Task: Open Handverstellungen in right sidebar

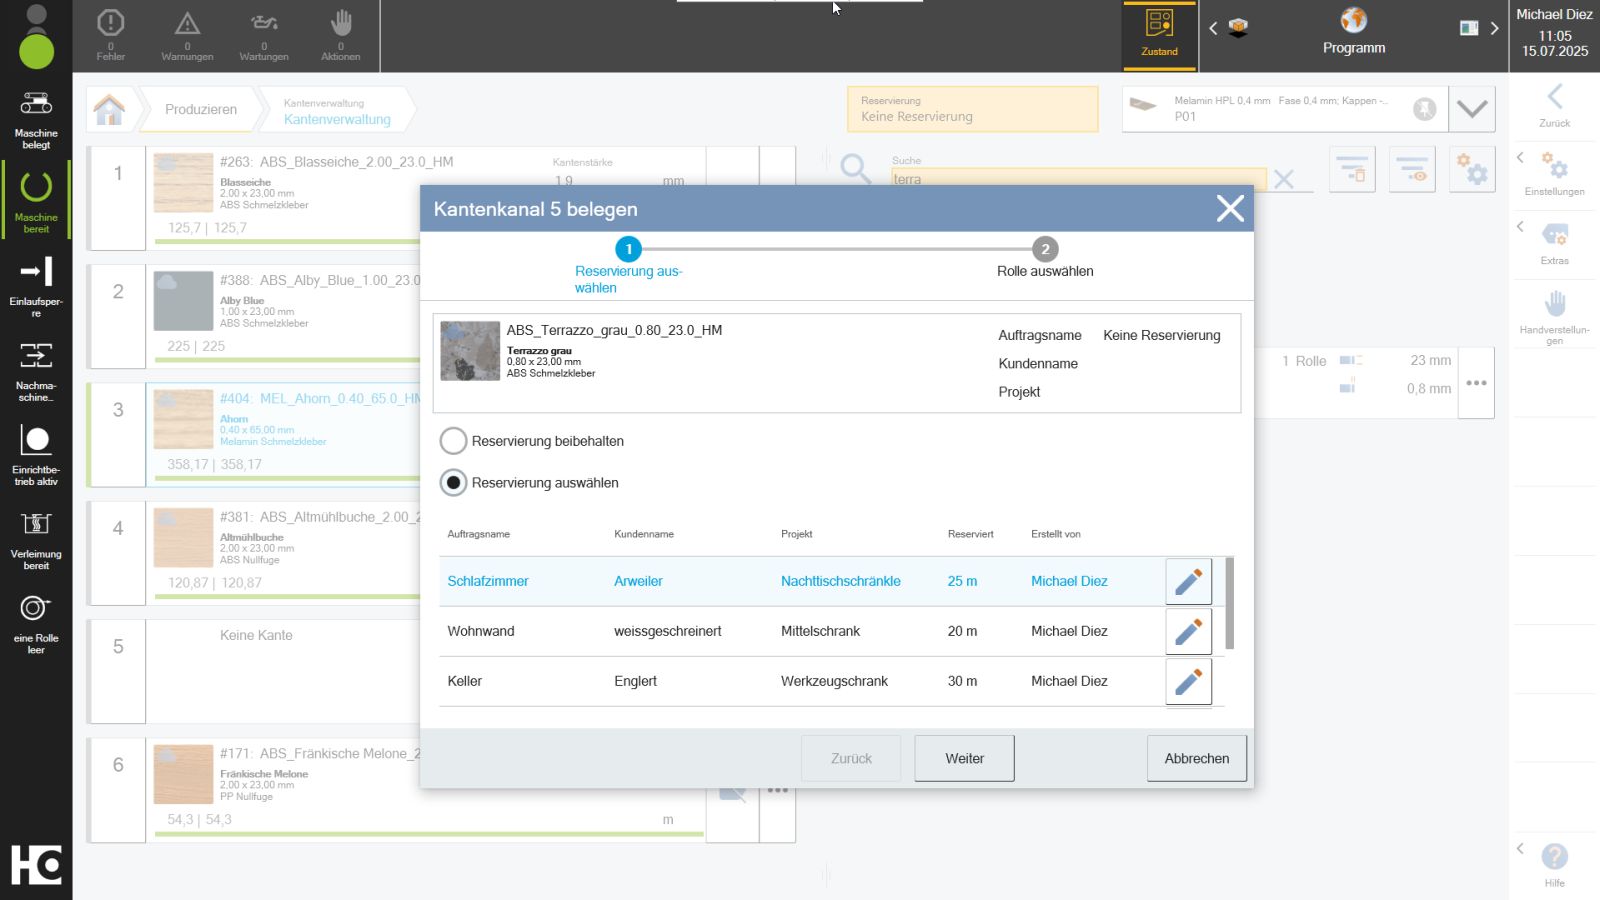Action: point(1554,317)
